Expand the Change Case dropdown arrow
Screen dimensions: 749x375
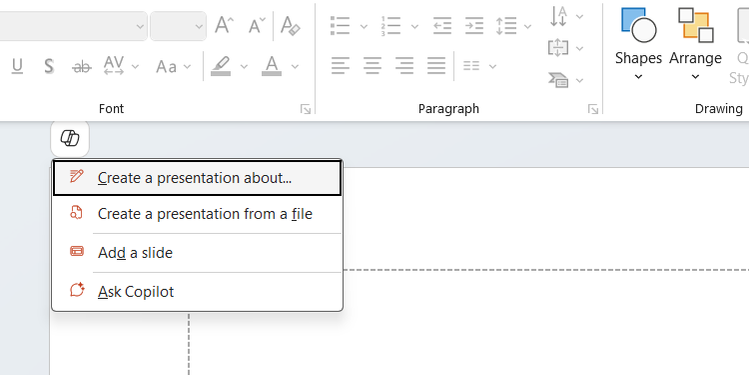[187, 66]
